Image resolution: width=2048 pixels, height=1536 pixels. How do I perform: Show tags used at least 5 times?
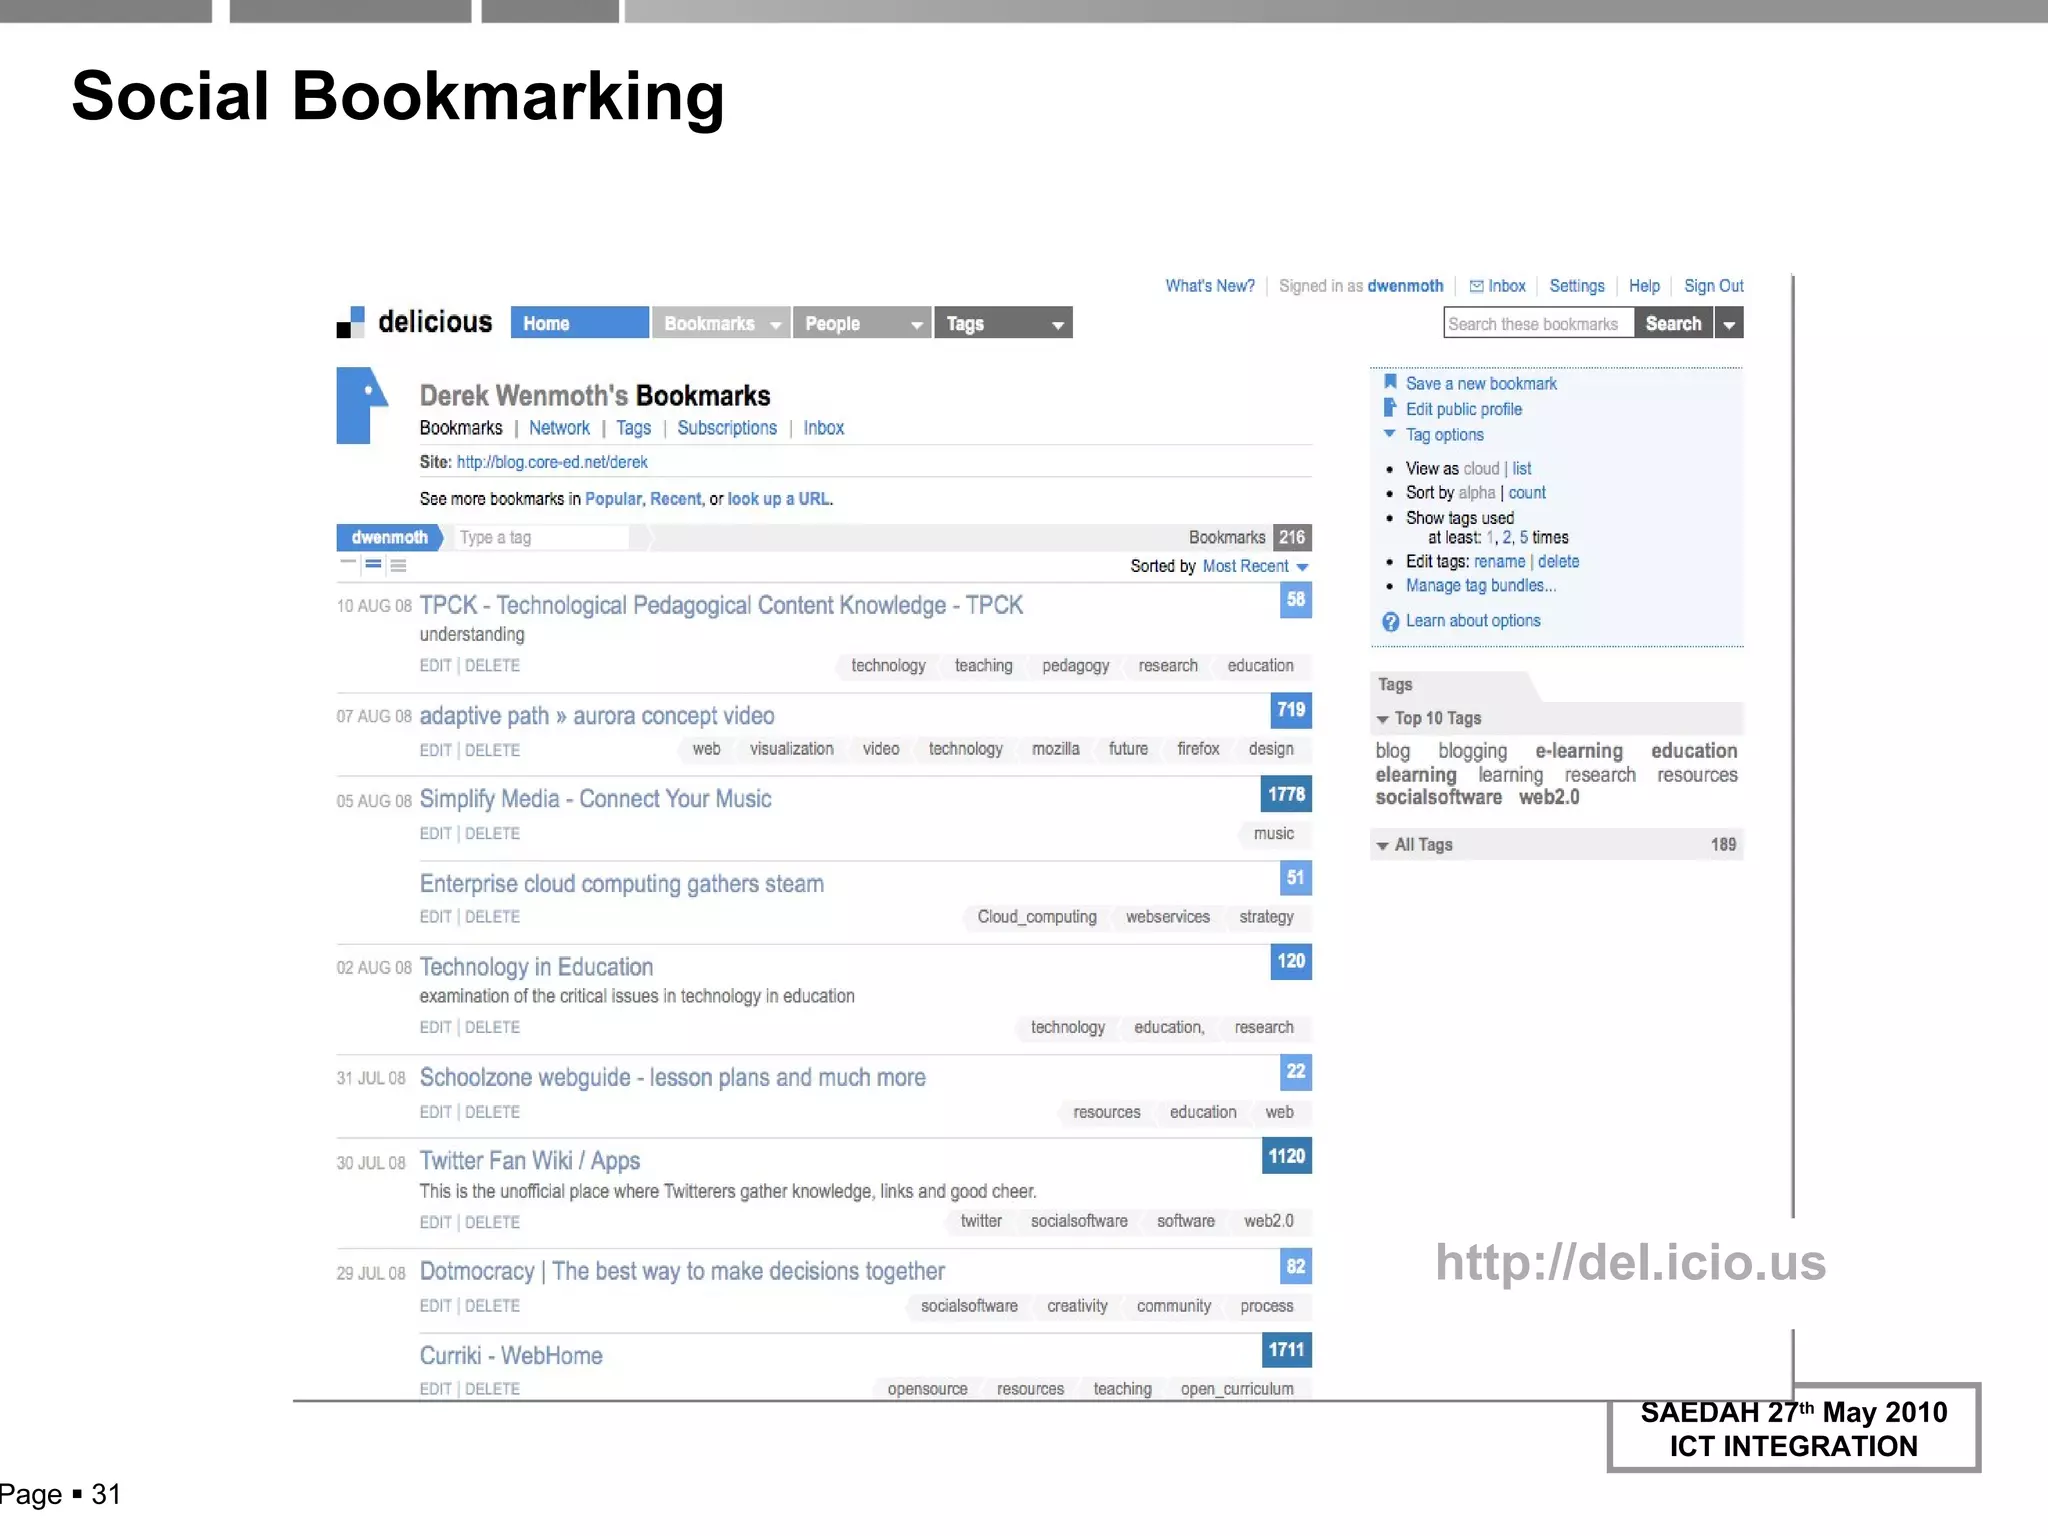[x=1524, y=538]
